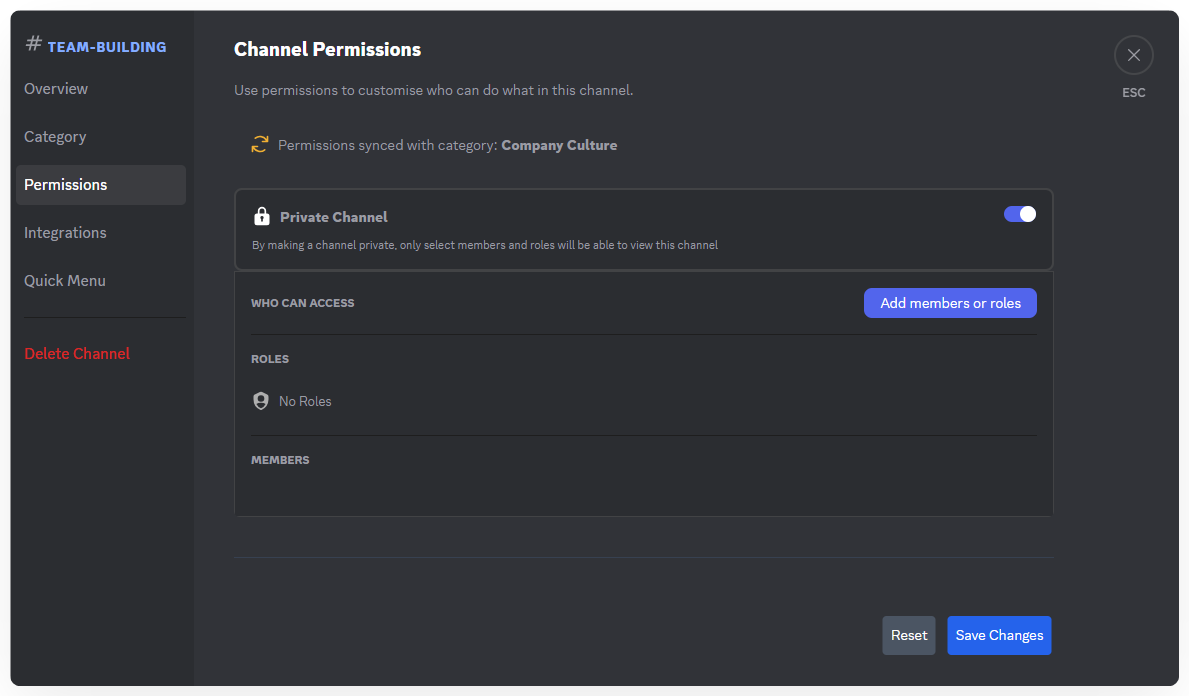The image size is (1189, 696).
Task: Open the Overview settings page
Action: (x=56, y=89)
